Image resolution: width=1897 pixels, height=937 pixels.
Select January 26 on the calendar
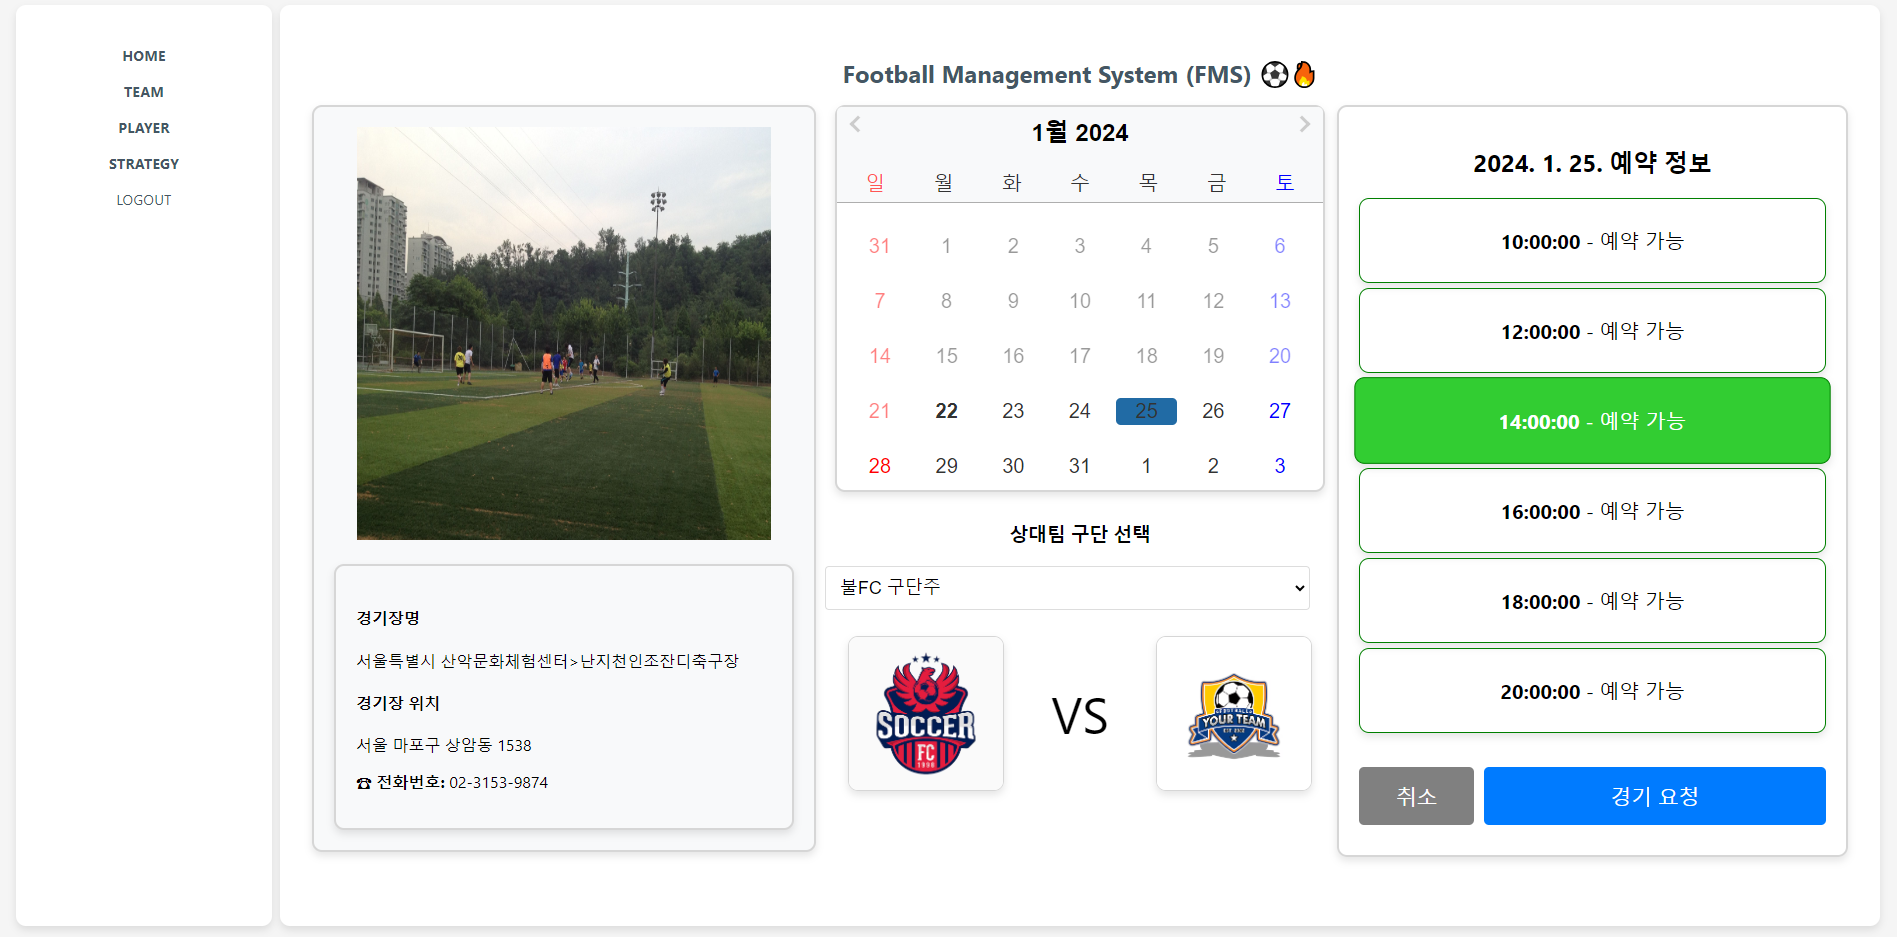coord(1213,411)
